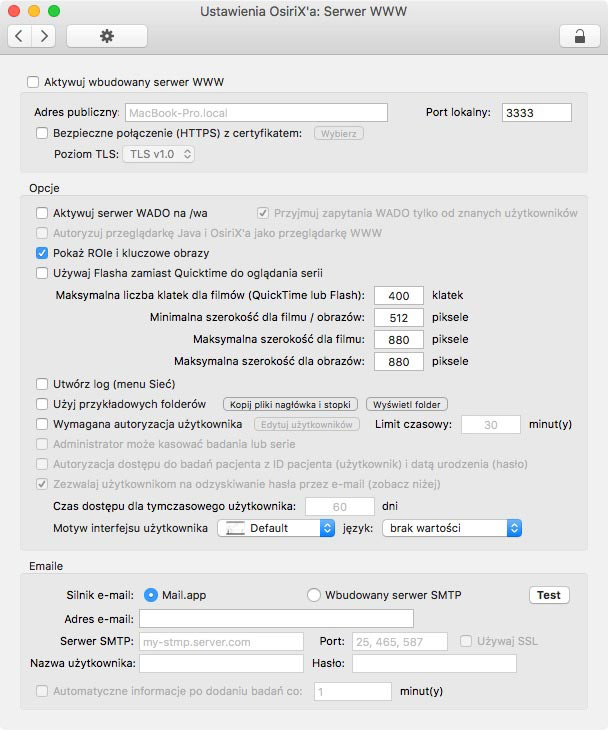Screen dimensions: 608x730
Task: Go forward with the right arrow button
Action: pos(44,36)
